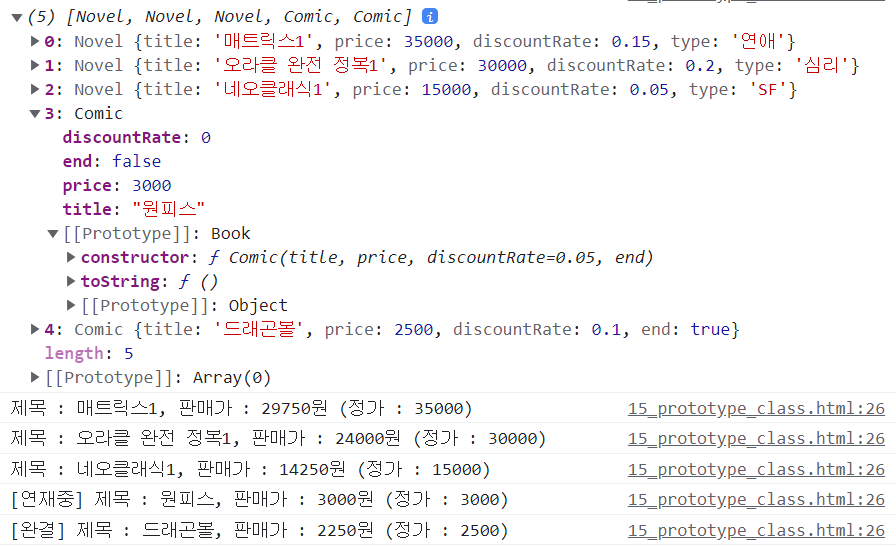Viewport: 896px width, 546px height.
Task: Click the log text 판매가 : 14250원
Action: [x=271, y=469]
